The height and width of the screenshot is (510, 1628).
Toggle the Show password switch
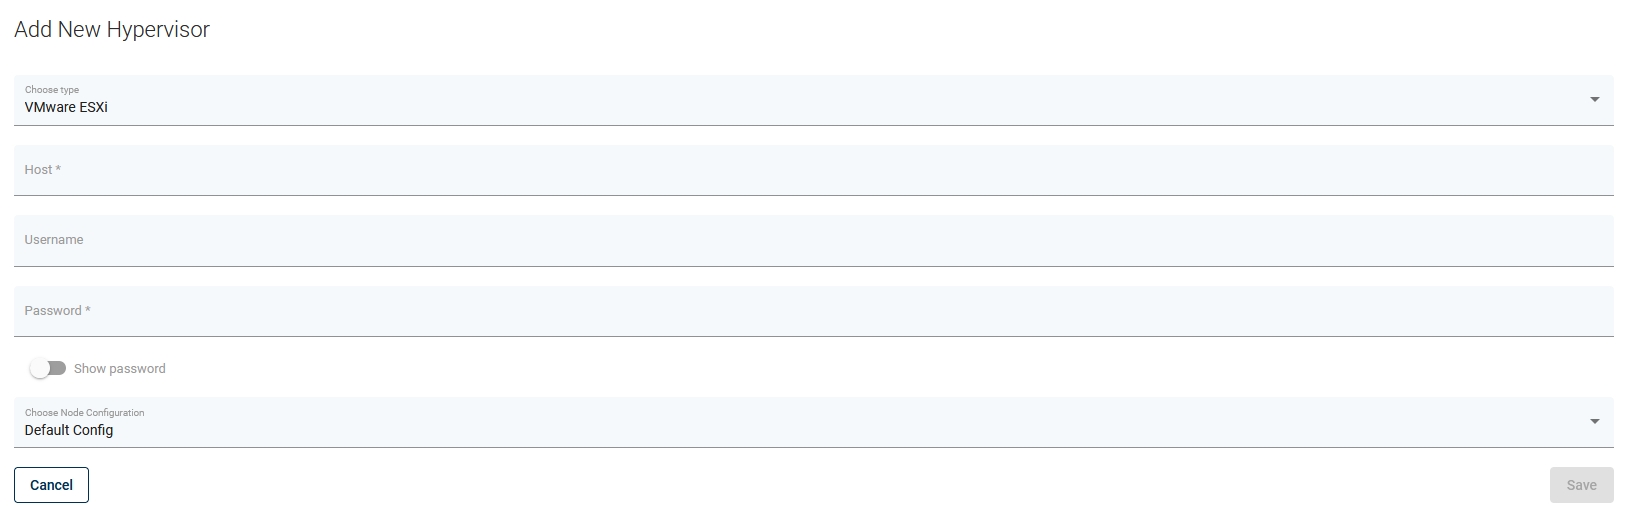coord(48,368)
